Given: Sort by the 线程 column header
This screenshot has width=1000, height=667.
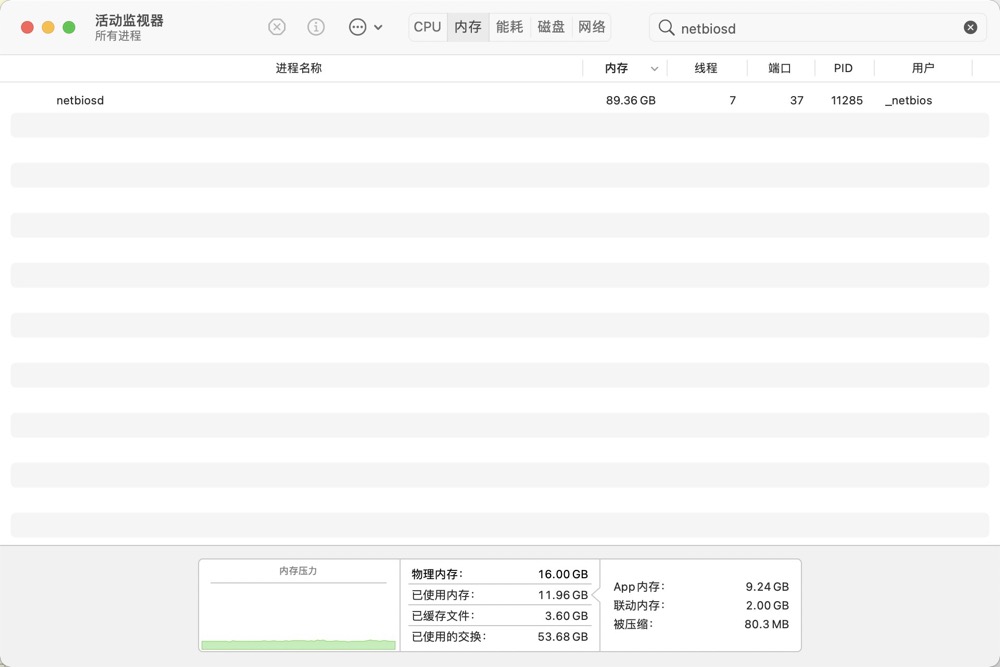Looking at the screenshot, I should click(706, 68).
